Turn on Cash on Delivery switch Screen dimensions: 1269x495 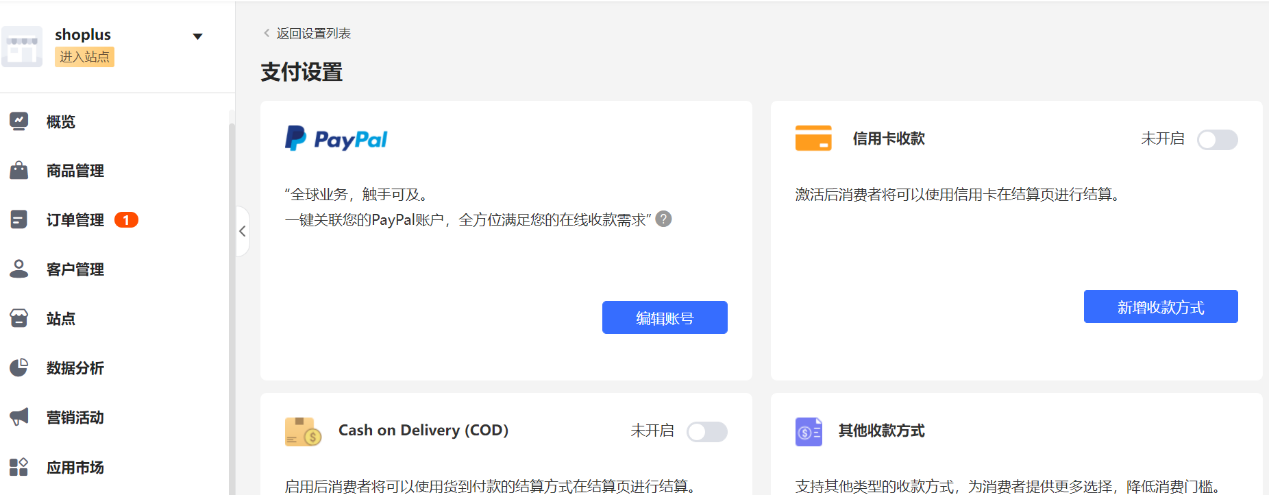(x=707, y=431)
